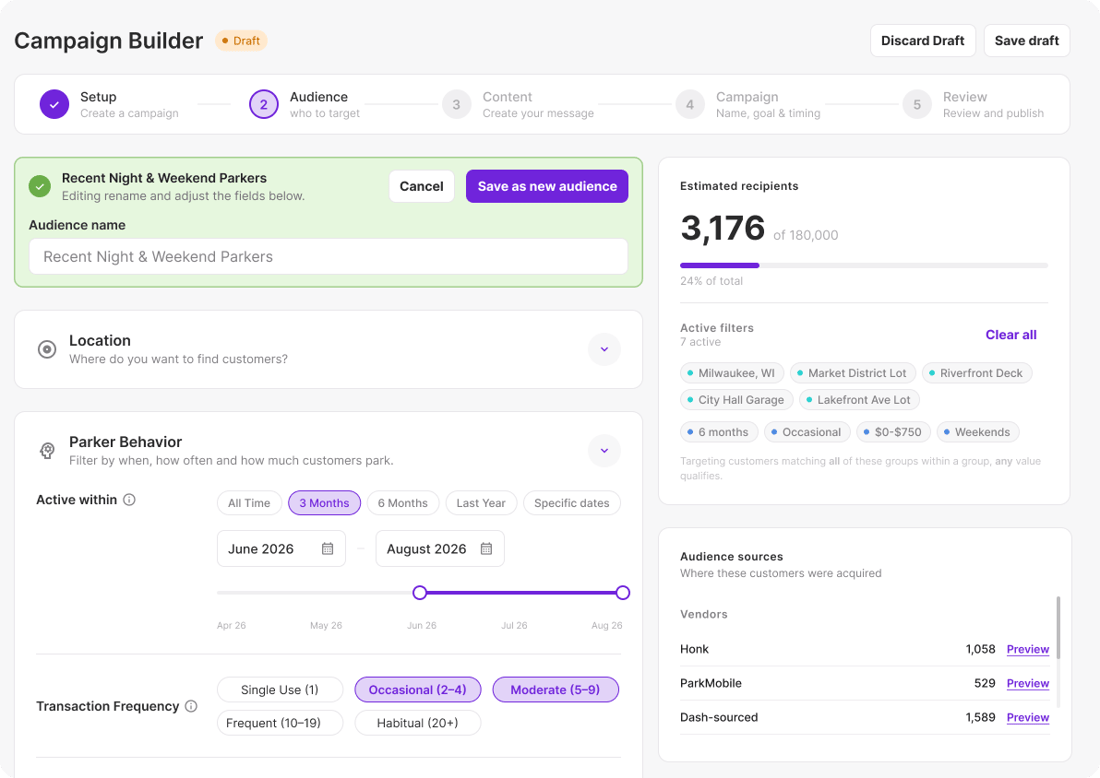Cancel the audience editing
Screen dimensions: 1100x778
(422, 187)
